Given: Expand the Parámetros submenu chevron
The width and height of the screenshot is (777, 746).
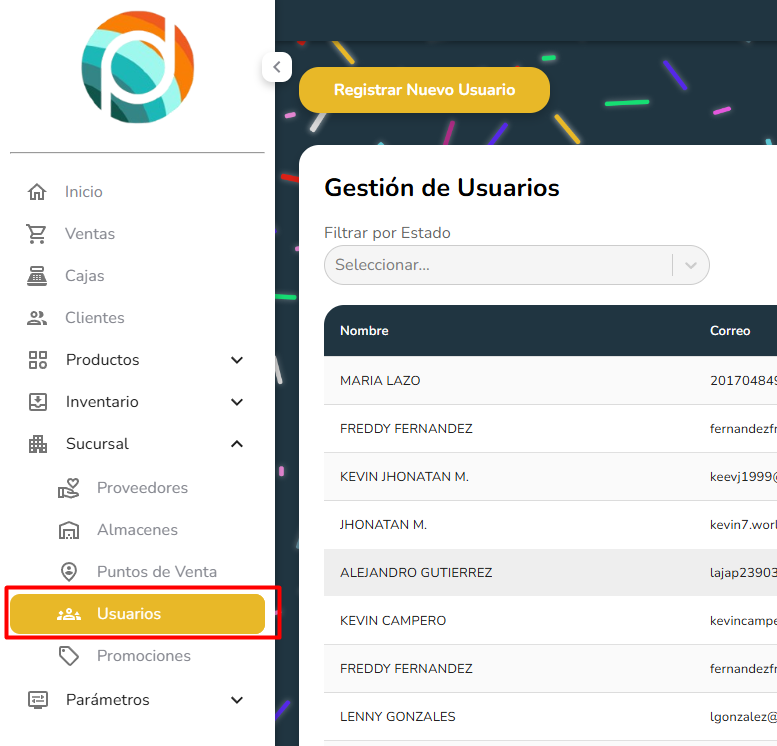Looking at the screenshot, I should 237,700.
